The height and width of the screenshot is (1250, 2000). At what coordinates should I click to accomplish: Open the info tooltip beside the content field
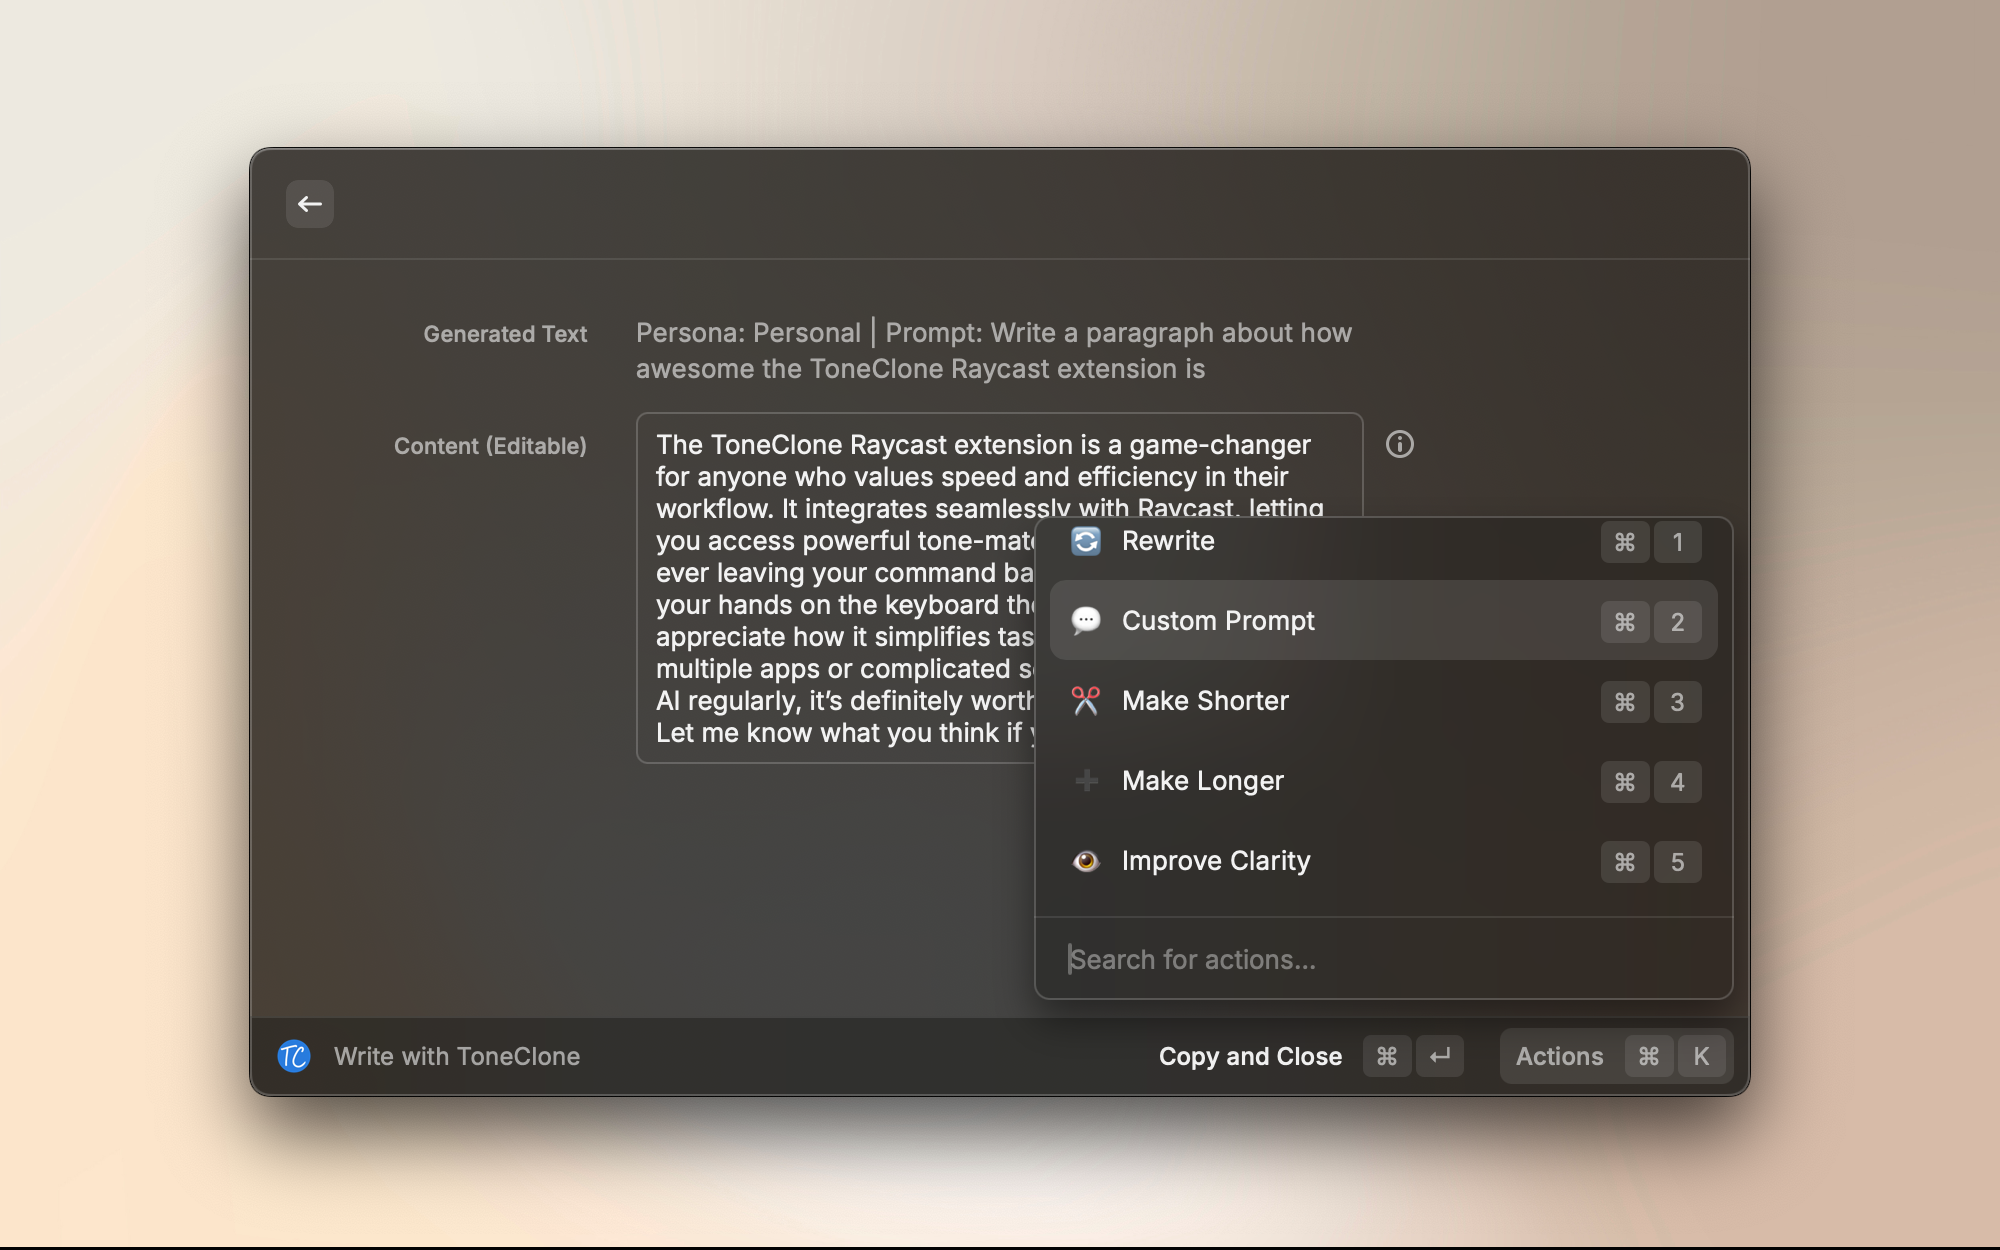(x=1400, y=444)
